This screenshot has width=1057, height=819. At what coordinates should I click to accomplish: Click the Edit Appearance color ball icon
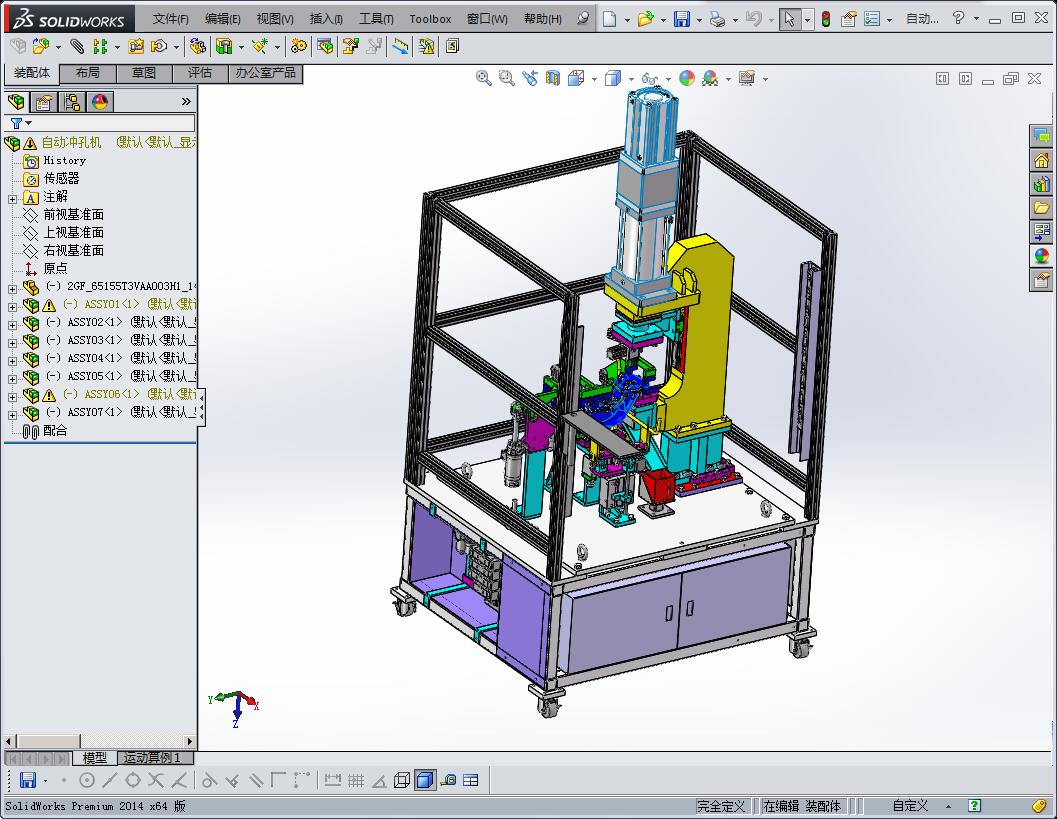coord(687,78)
